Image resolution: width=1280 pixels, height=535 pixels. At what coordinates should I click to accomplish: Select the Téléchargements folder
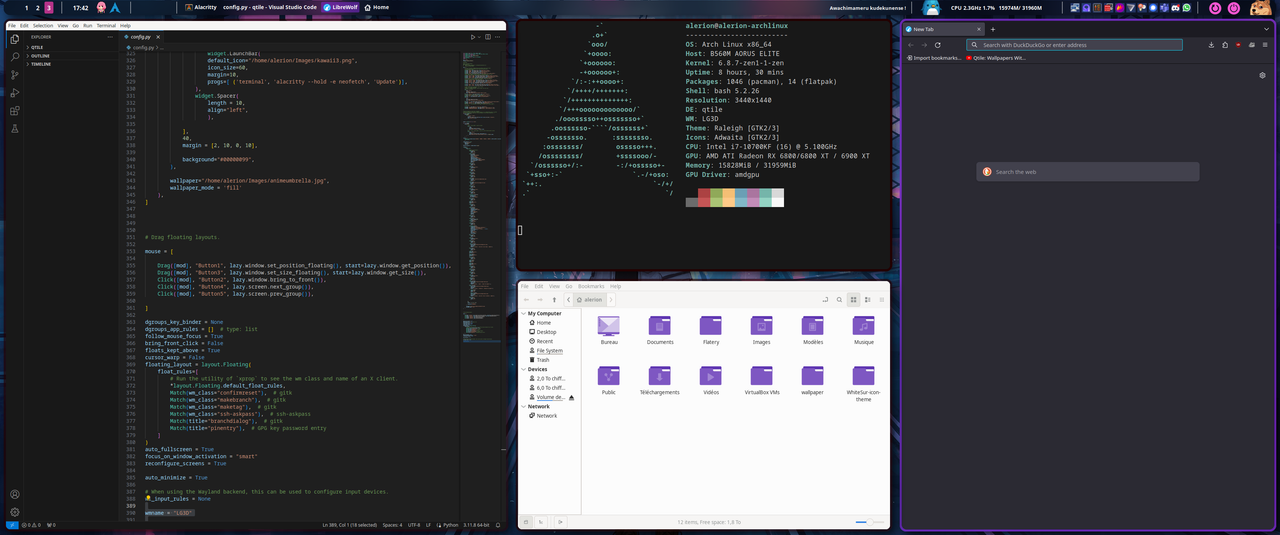(660, 379)
